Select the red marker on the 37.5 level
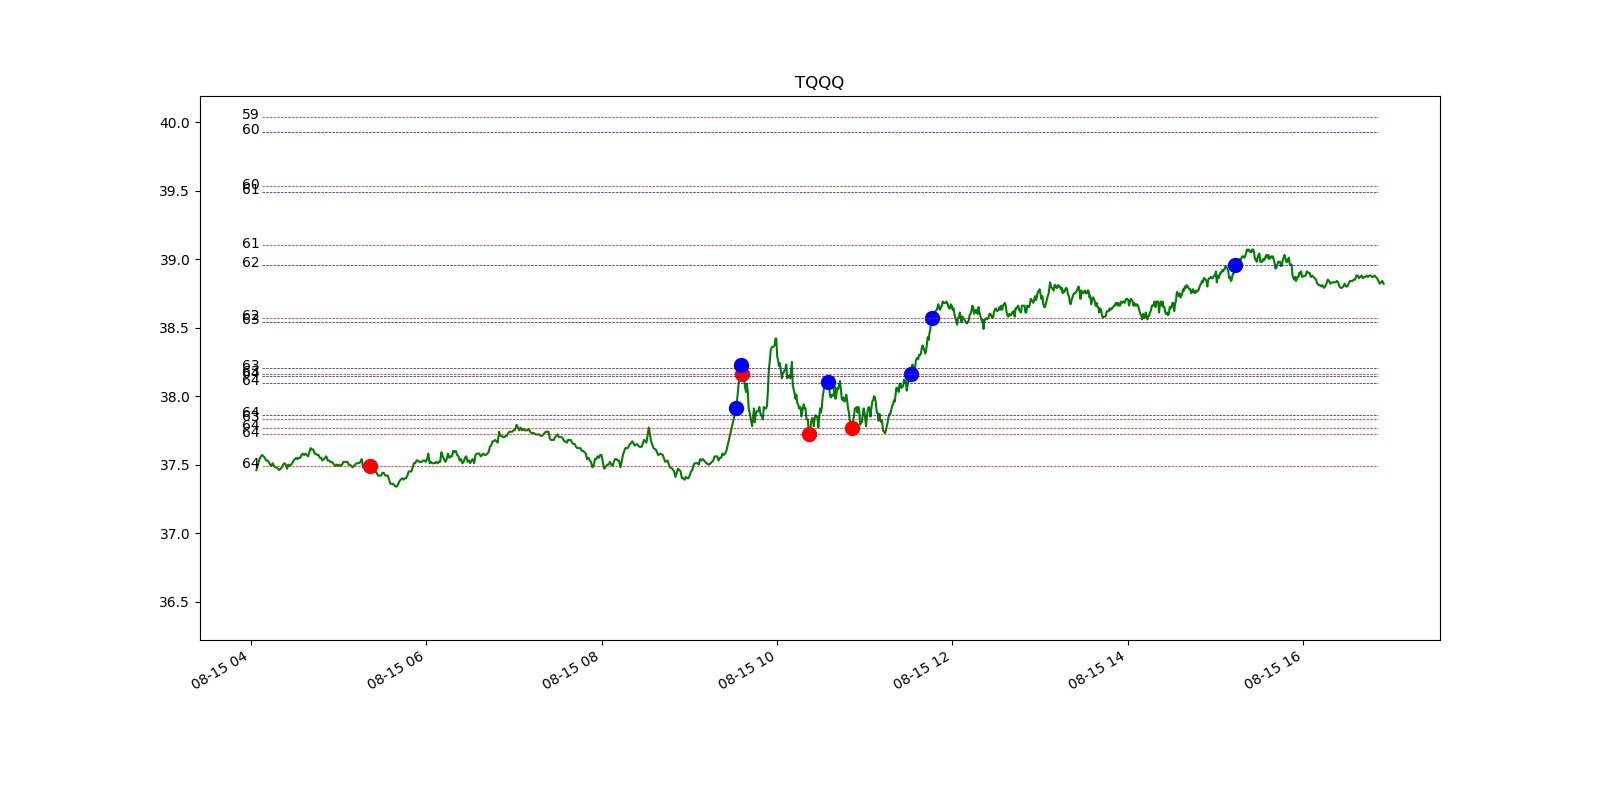 click(x=370, y=466)
